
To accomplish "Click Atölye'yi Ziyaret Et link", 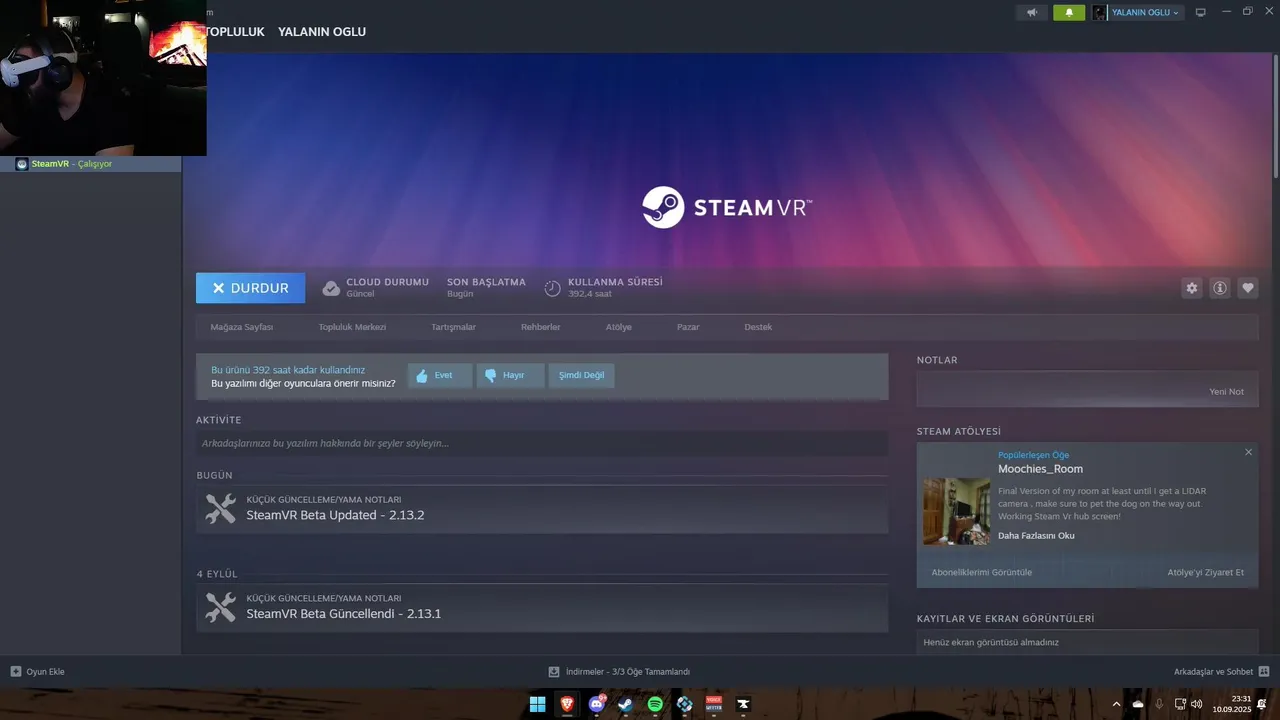I will [x=1206, y=573].
